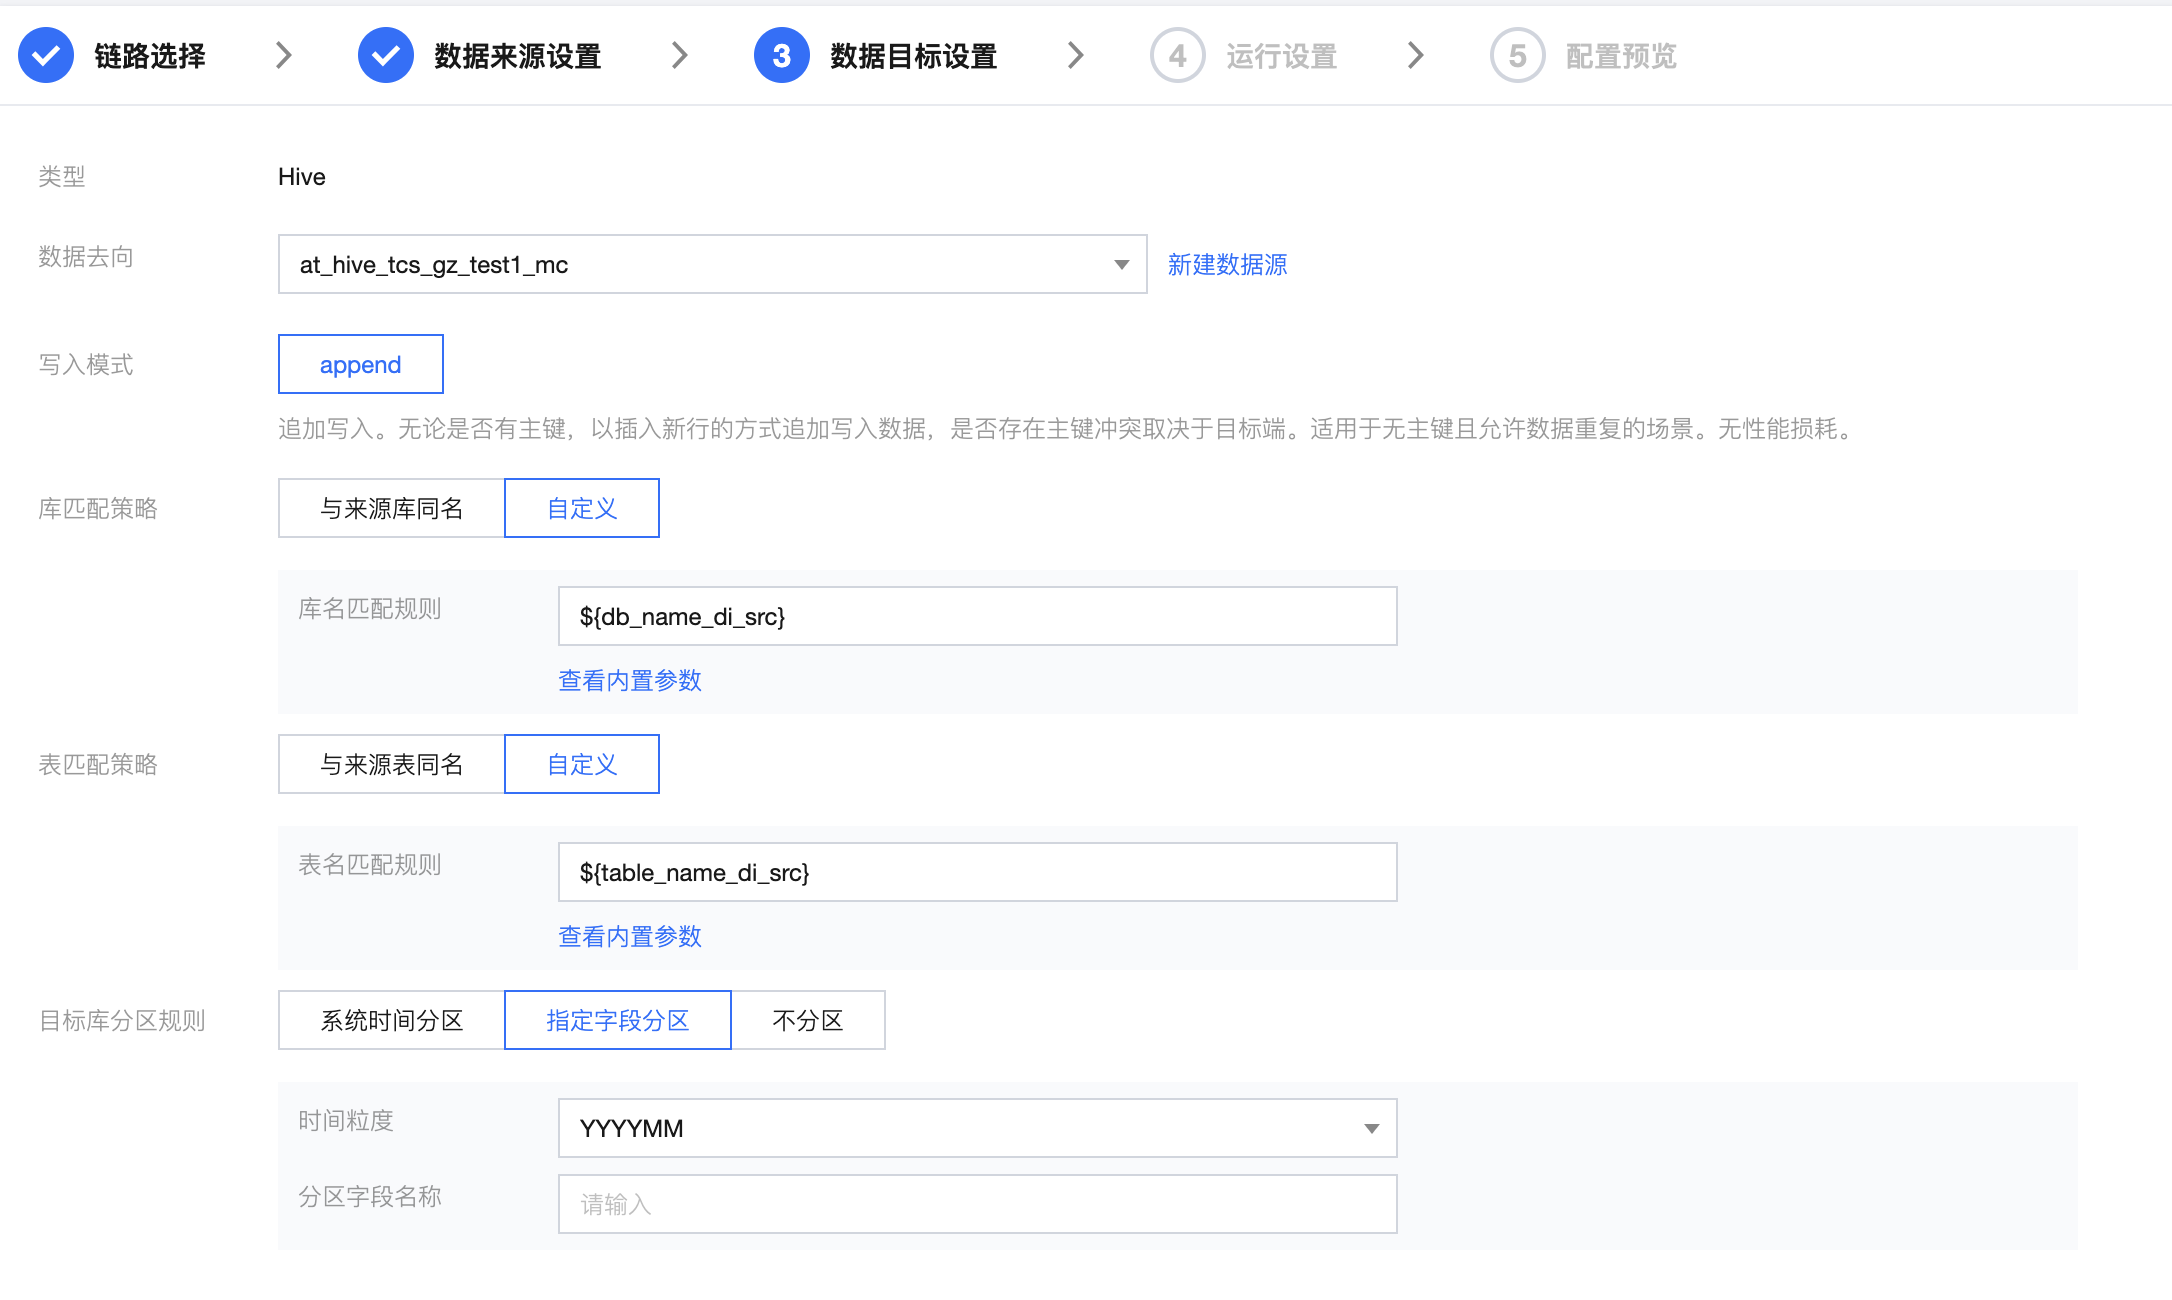Click the step 5 配置预览 number icon
Viewport: 2172px width, 1300px height.
pos(1517,56)
